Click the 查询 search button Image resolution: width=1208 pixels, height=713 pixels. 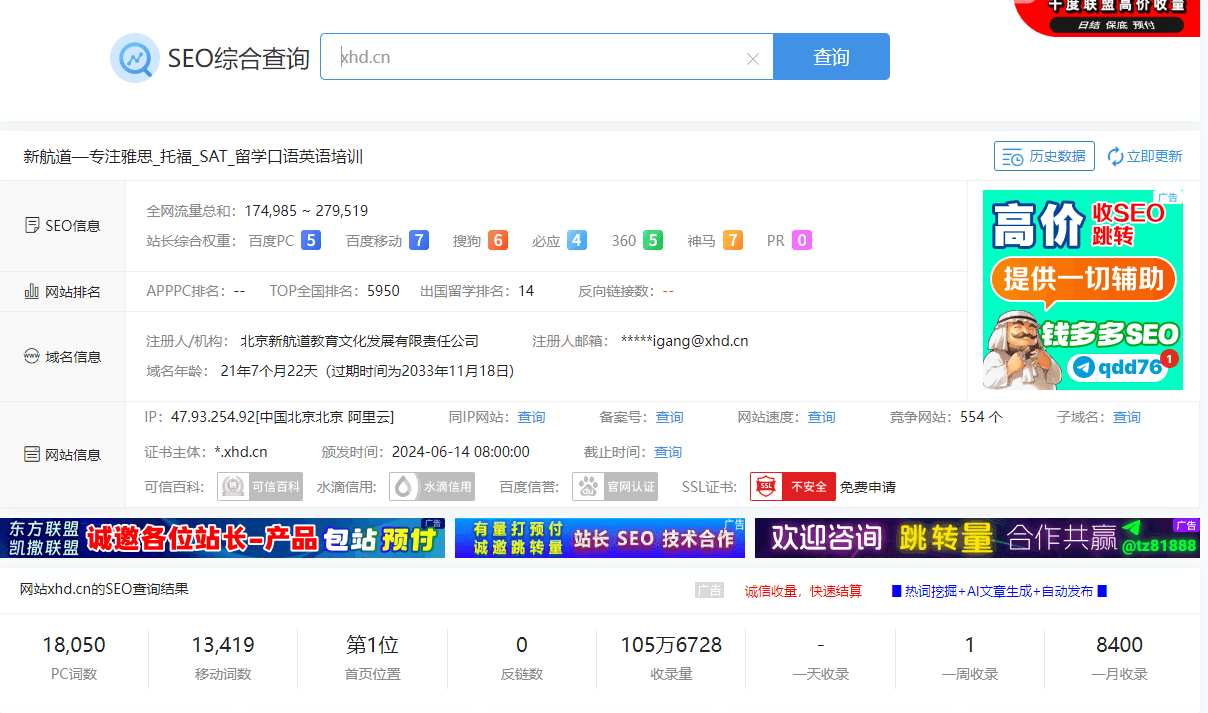pyautogui.click(x=831, y=57)
